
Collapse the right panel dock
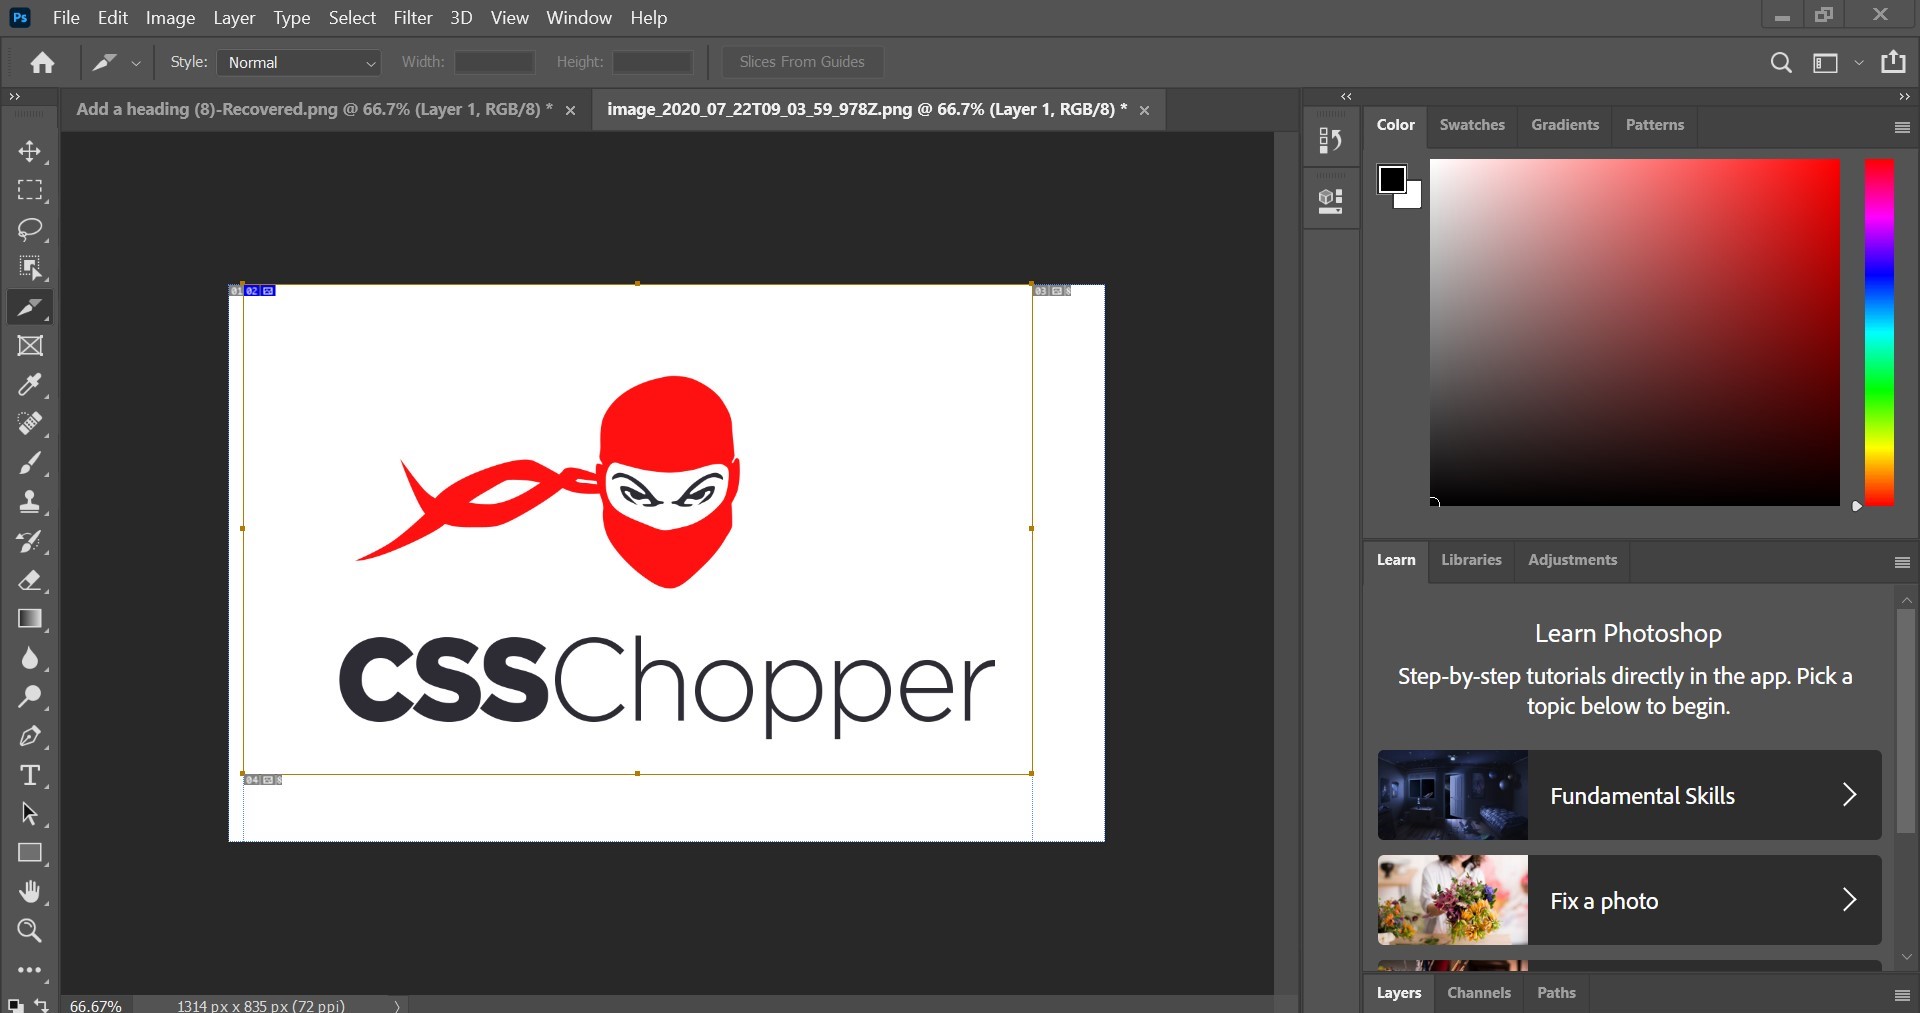click(1903, 97)
